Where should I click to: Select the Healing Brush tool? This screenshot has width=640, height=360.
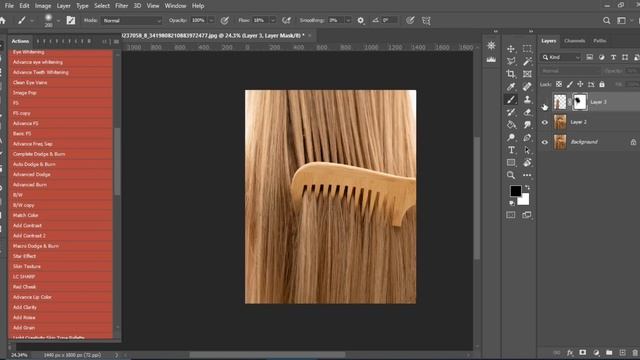[x=527, y=87]
